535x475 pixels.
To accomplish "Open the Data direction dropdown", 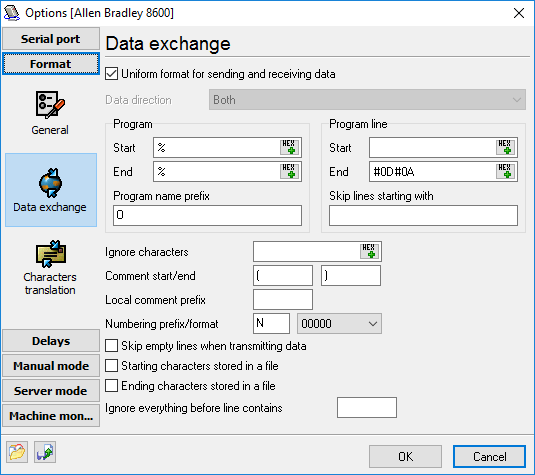I will pyautogui.click(x=367, y=100).
